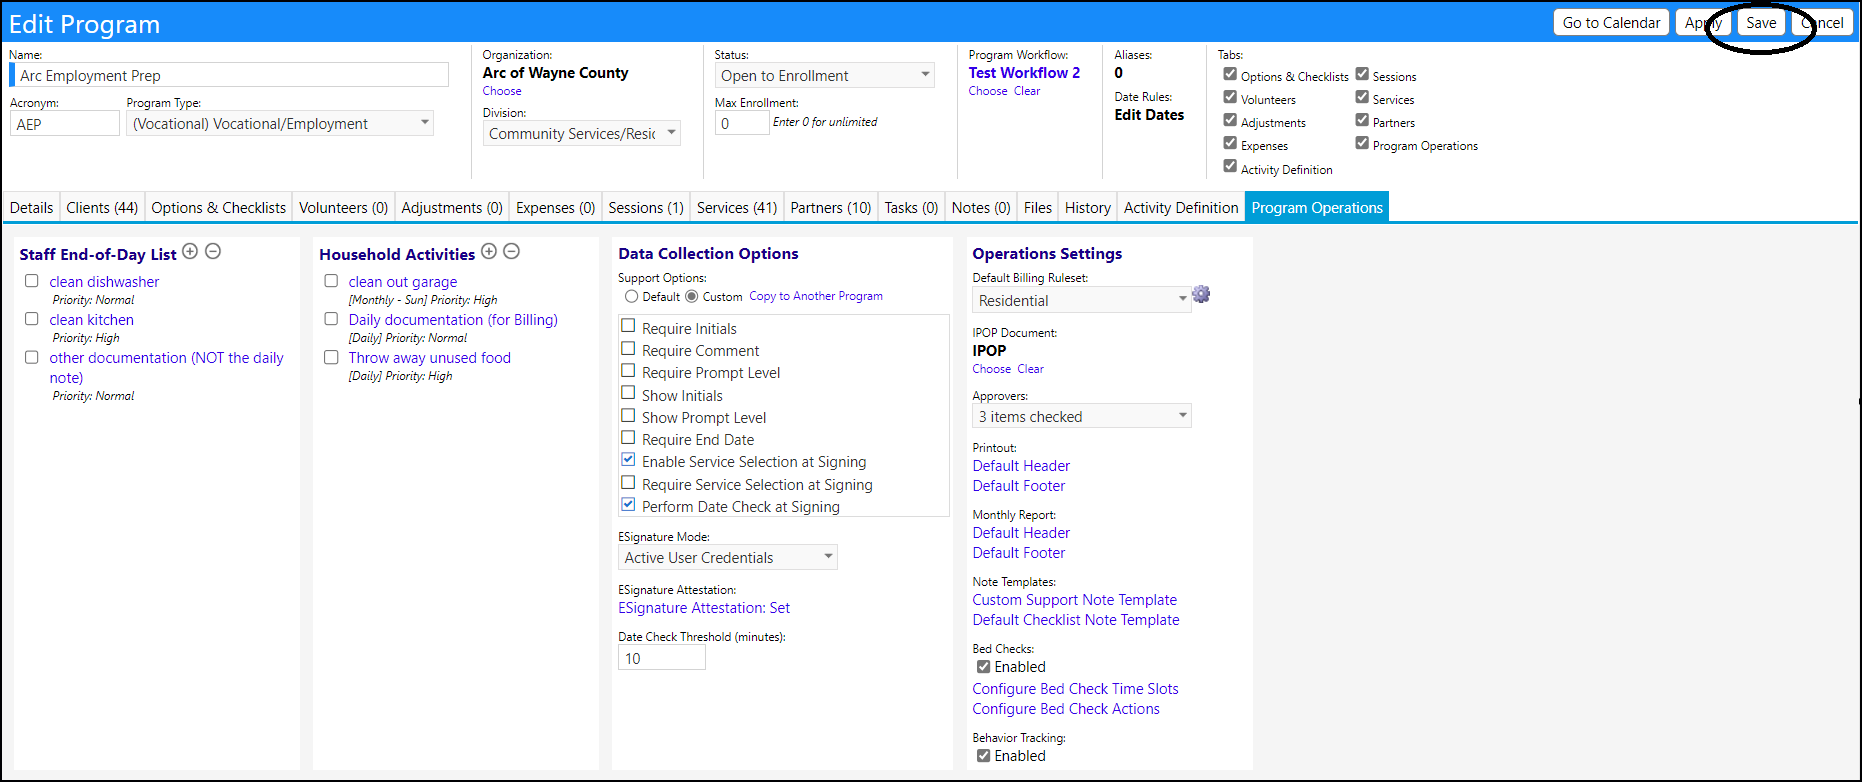Open the 'clean kitchen' list item
1862x782 pixels.
91,320
